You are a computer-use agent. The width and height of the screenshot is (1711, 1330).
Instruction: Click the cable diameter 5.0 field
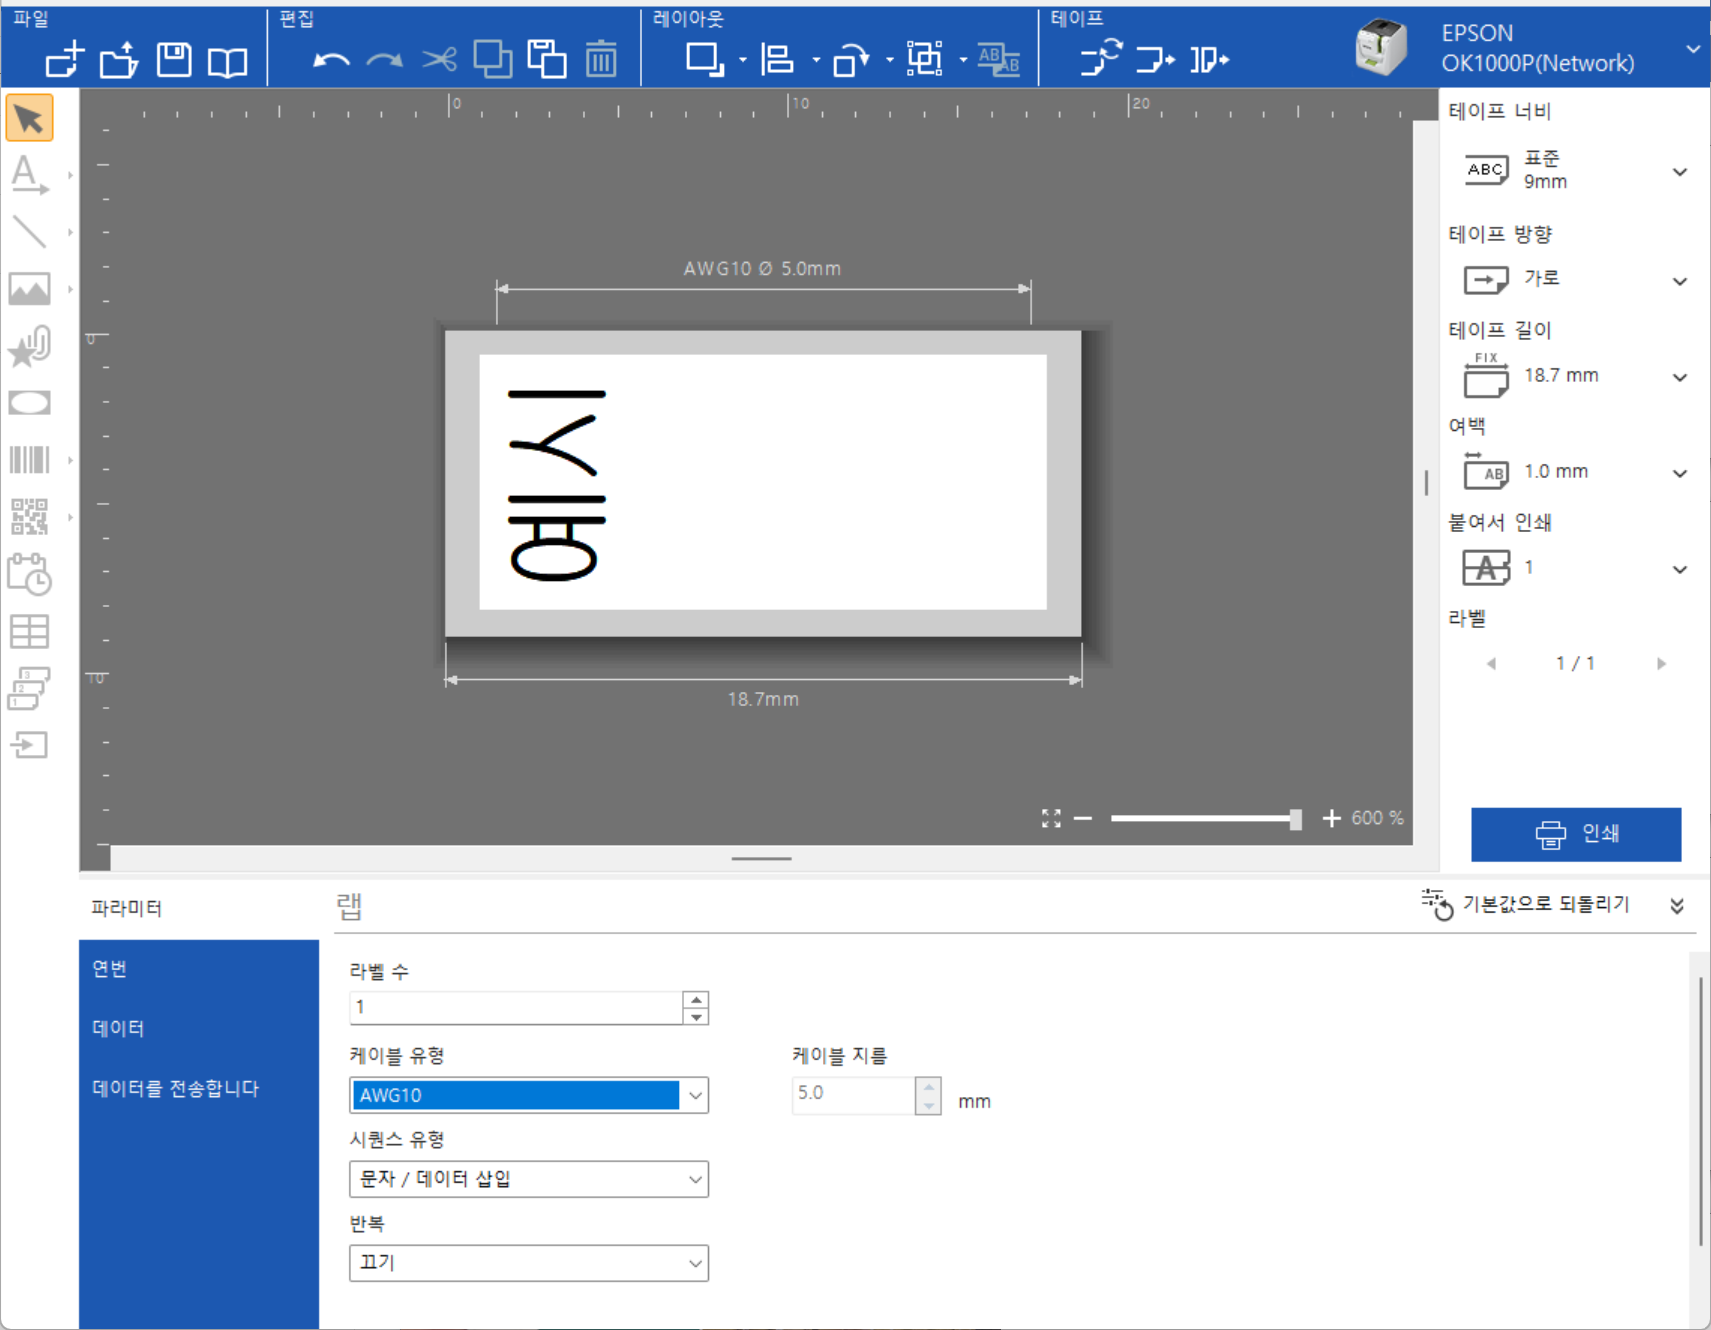(x=853, y=1095)
